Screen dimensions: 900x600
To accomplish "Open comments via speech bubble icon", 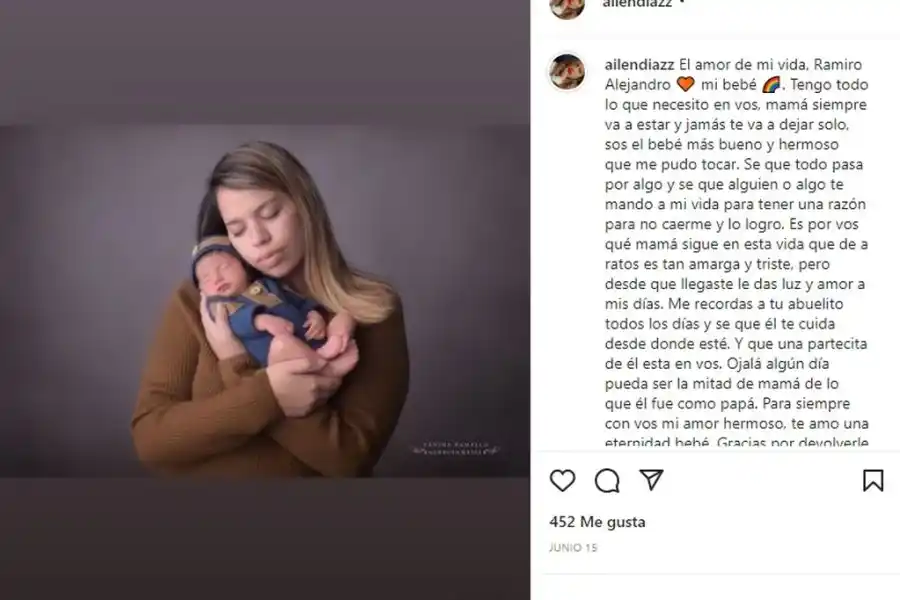I will coord(607,481).
